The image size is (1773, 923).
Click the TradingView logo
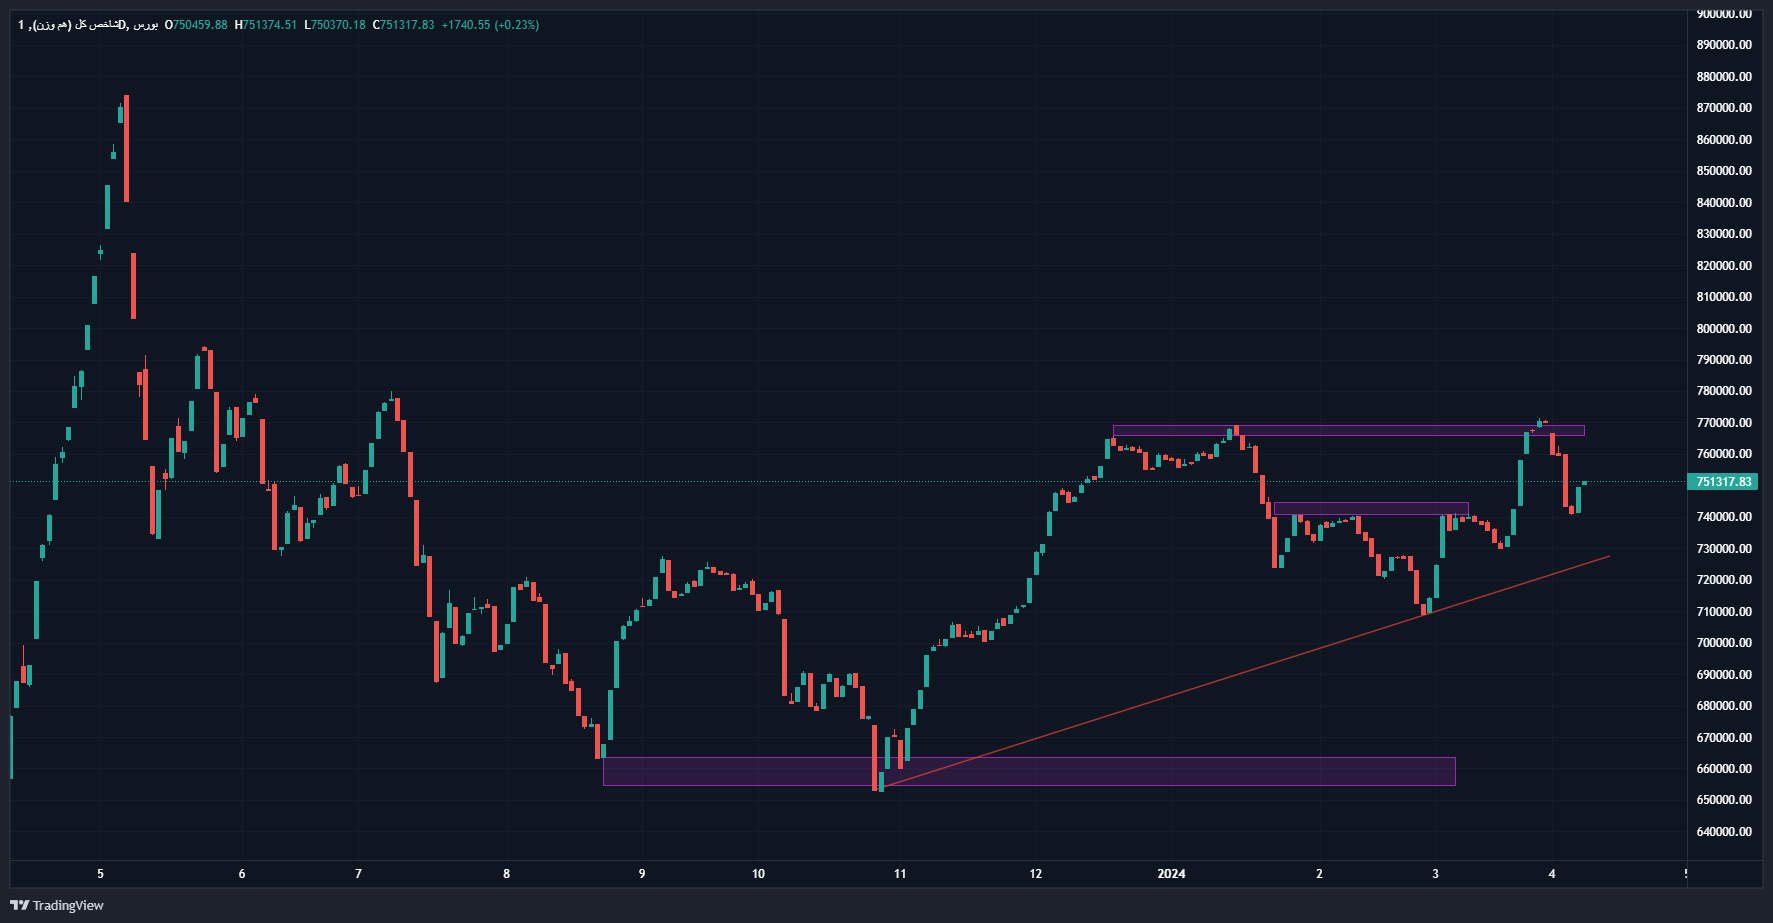tap(57, 905)
